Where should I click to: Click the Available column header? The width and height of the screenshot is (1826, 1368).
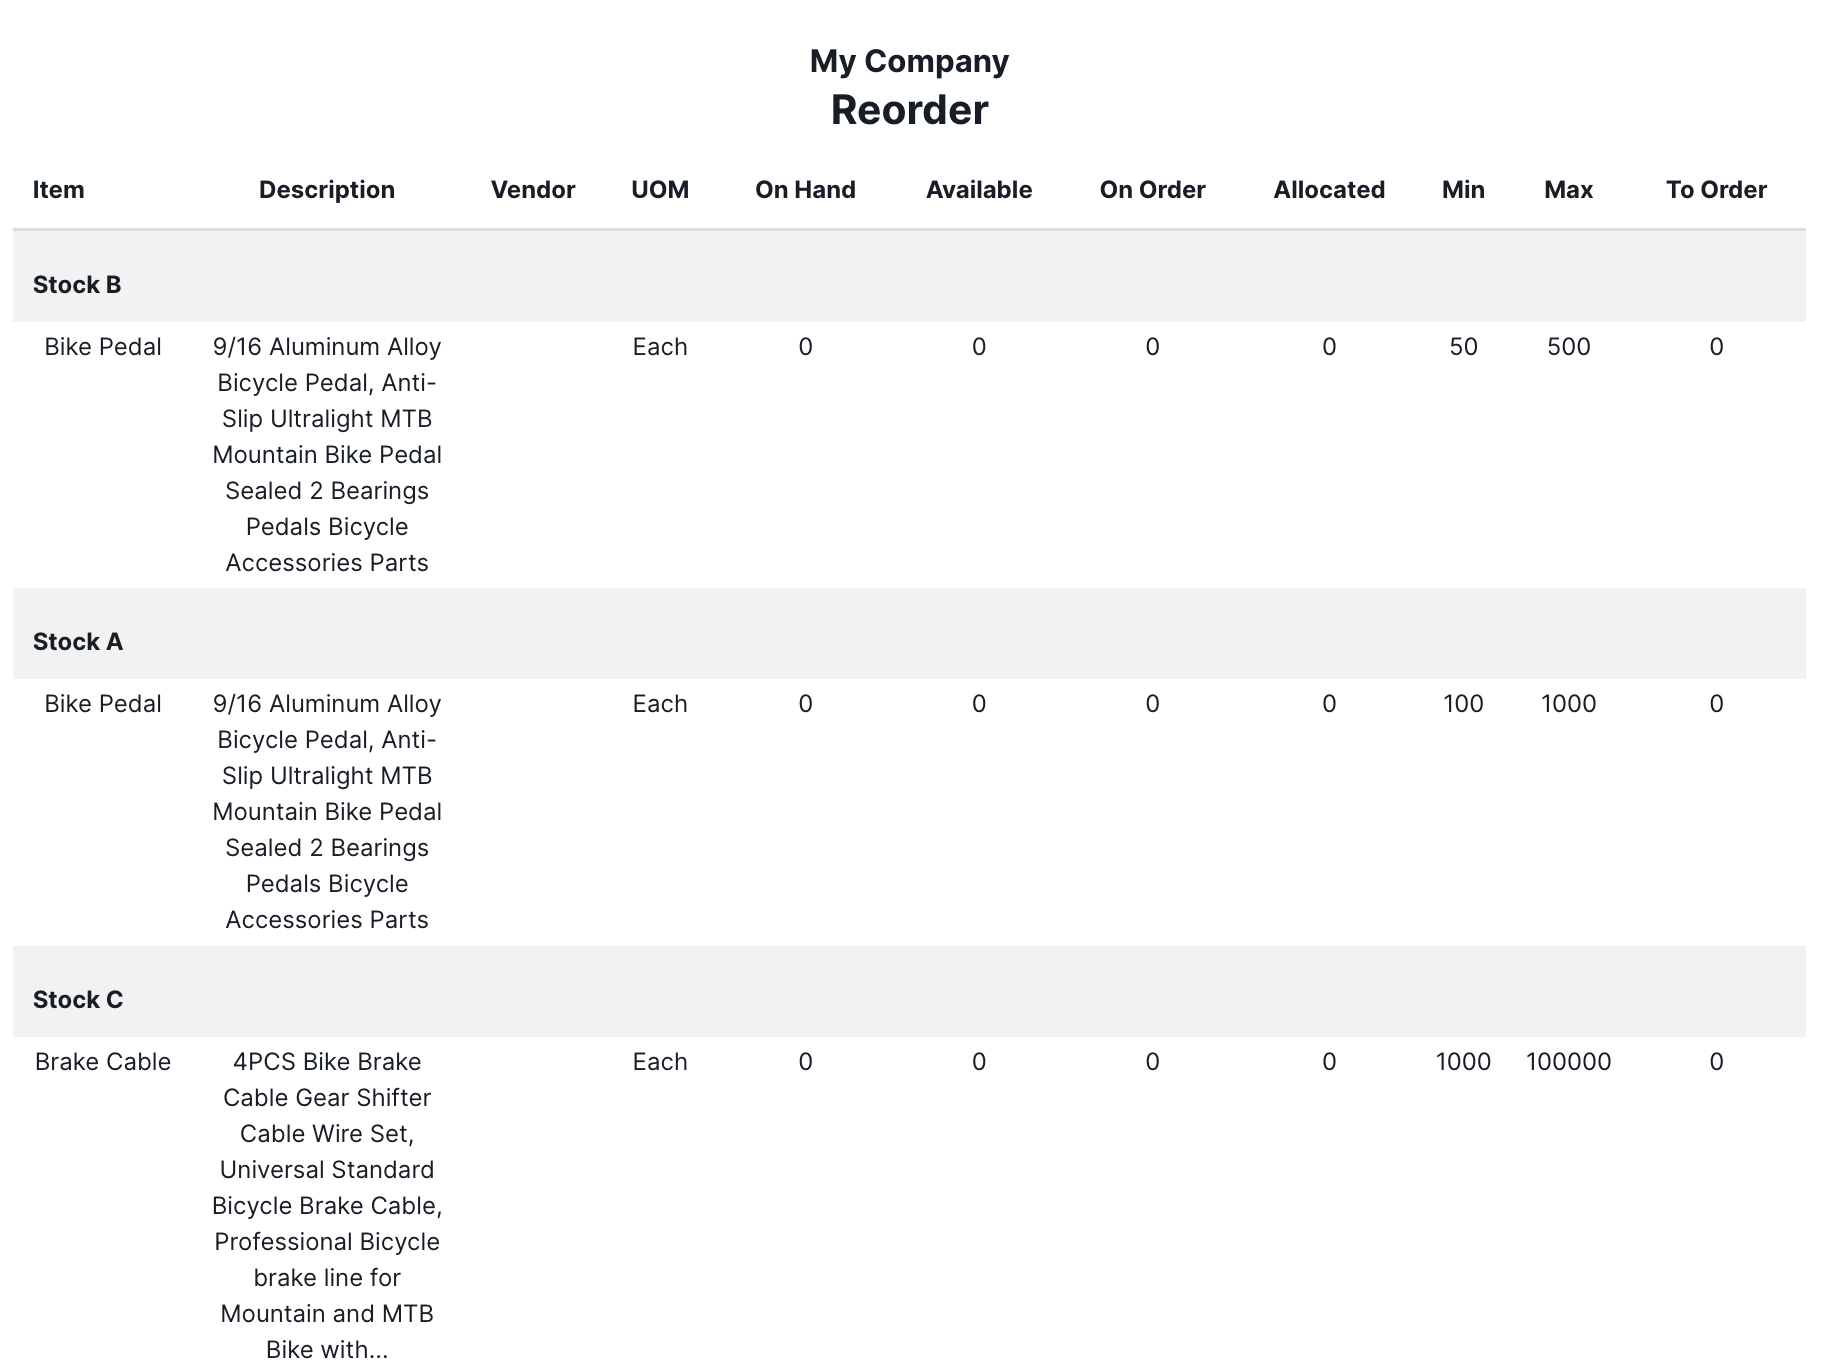[x=978, y=190]
